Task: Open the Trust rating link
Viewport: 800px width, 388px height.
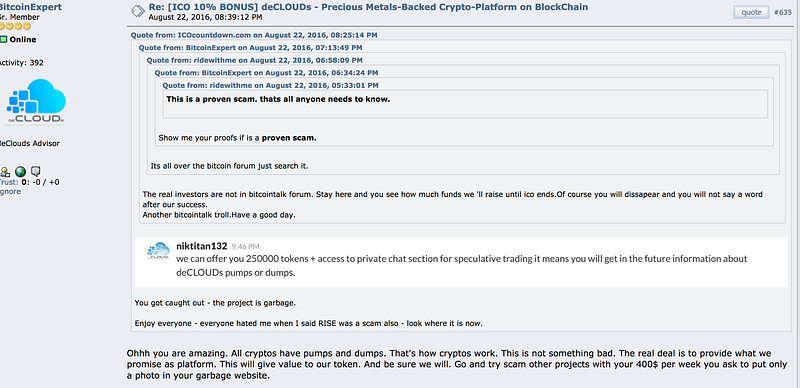Action: [x=9, y=182]
